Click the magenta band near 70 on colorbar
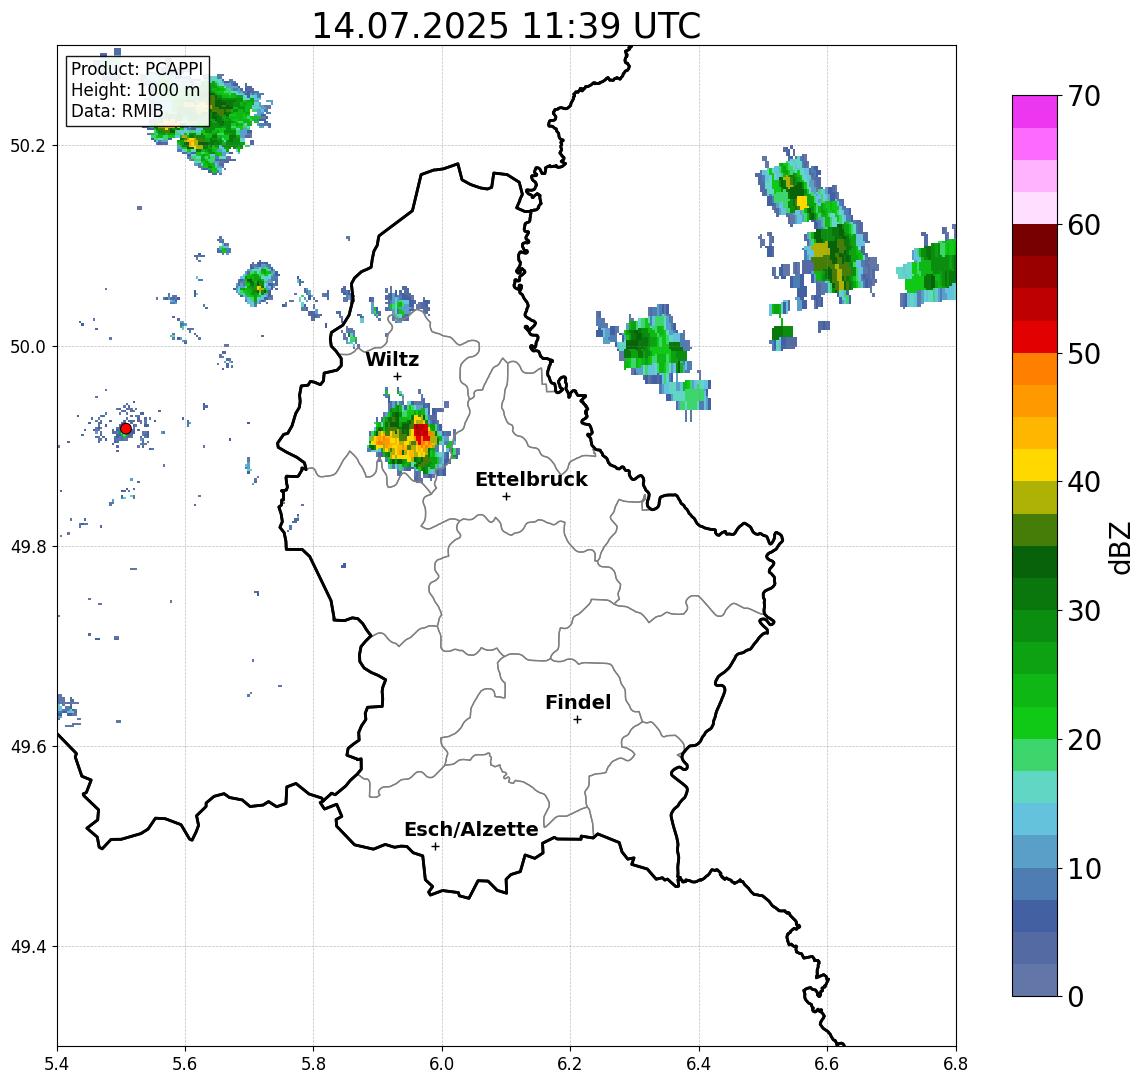The width and height of the screenshot is (1145, 1084). pos(1035,112)
